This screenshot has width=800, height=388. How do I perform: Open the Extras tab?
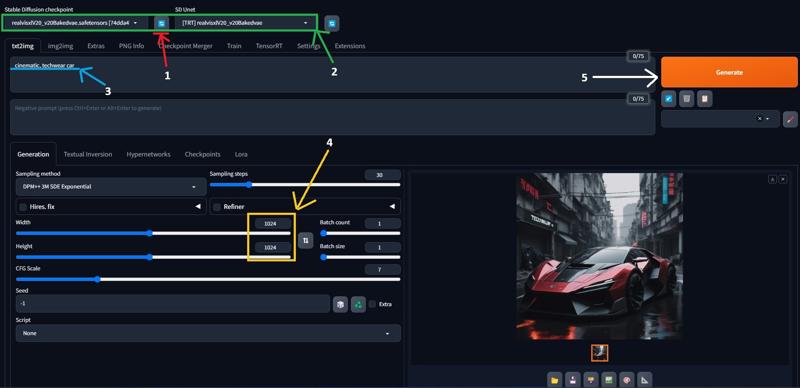95,46
